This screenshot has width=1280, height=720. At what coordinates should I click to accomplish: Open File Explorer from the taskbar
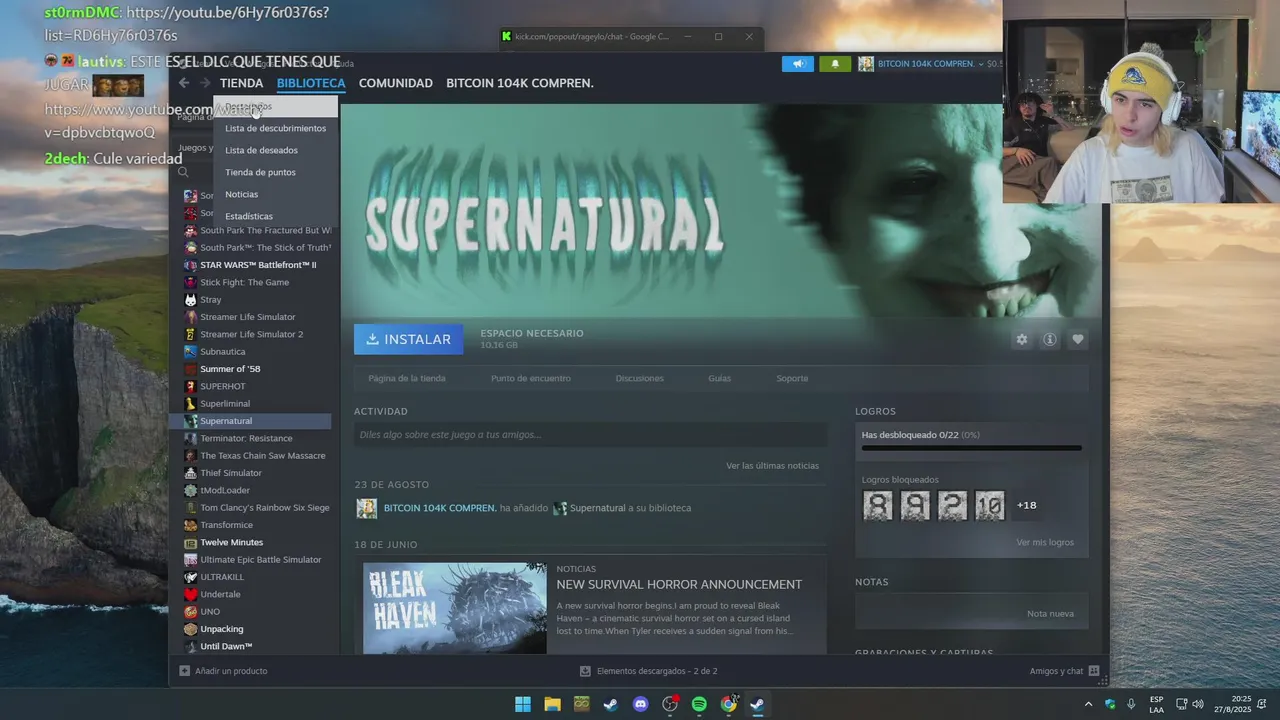[552, 704]
